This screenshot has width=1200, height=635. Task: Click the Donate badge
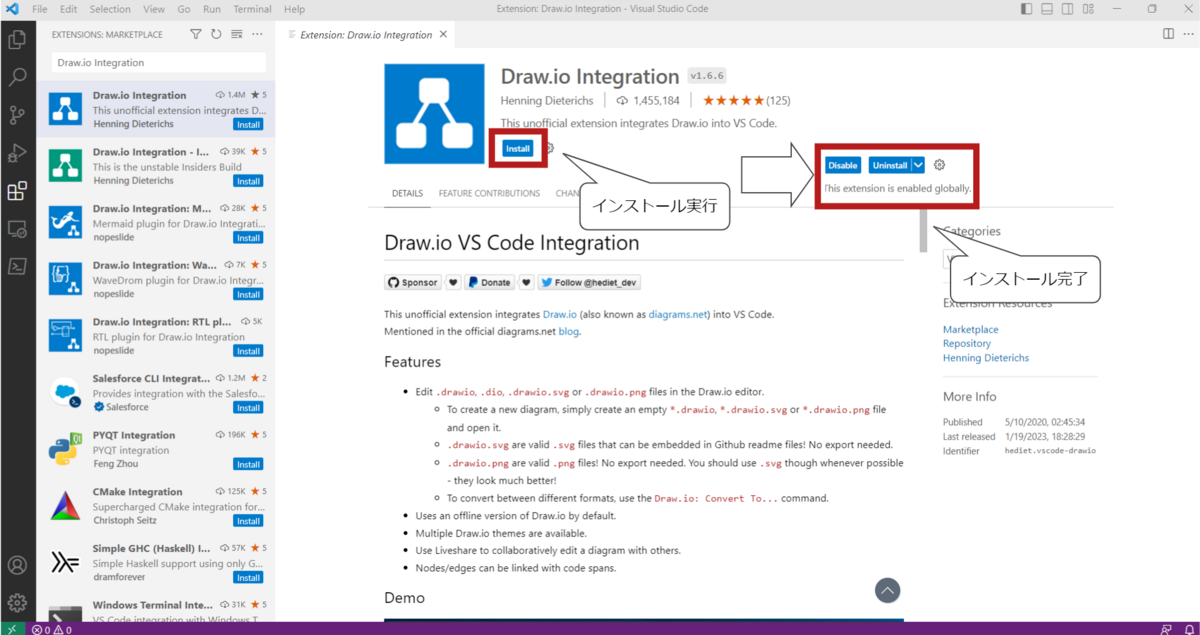(x=489, y=283)
